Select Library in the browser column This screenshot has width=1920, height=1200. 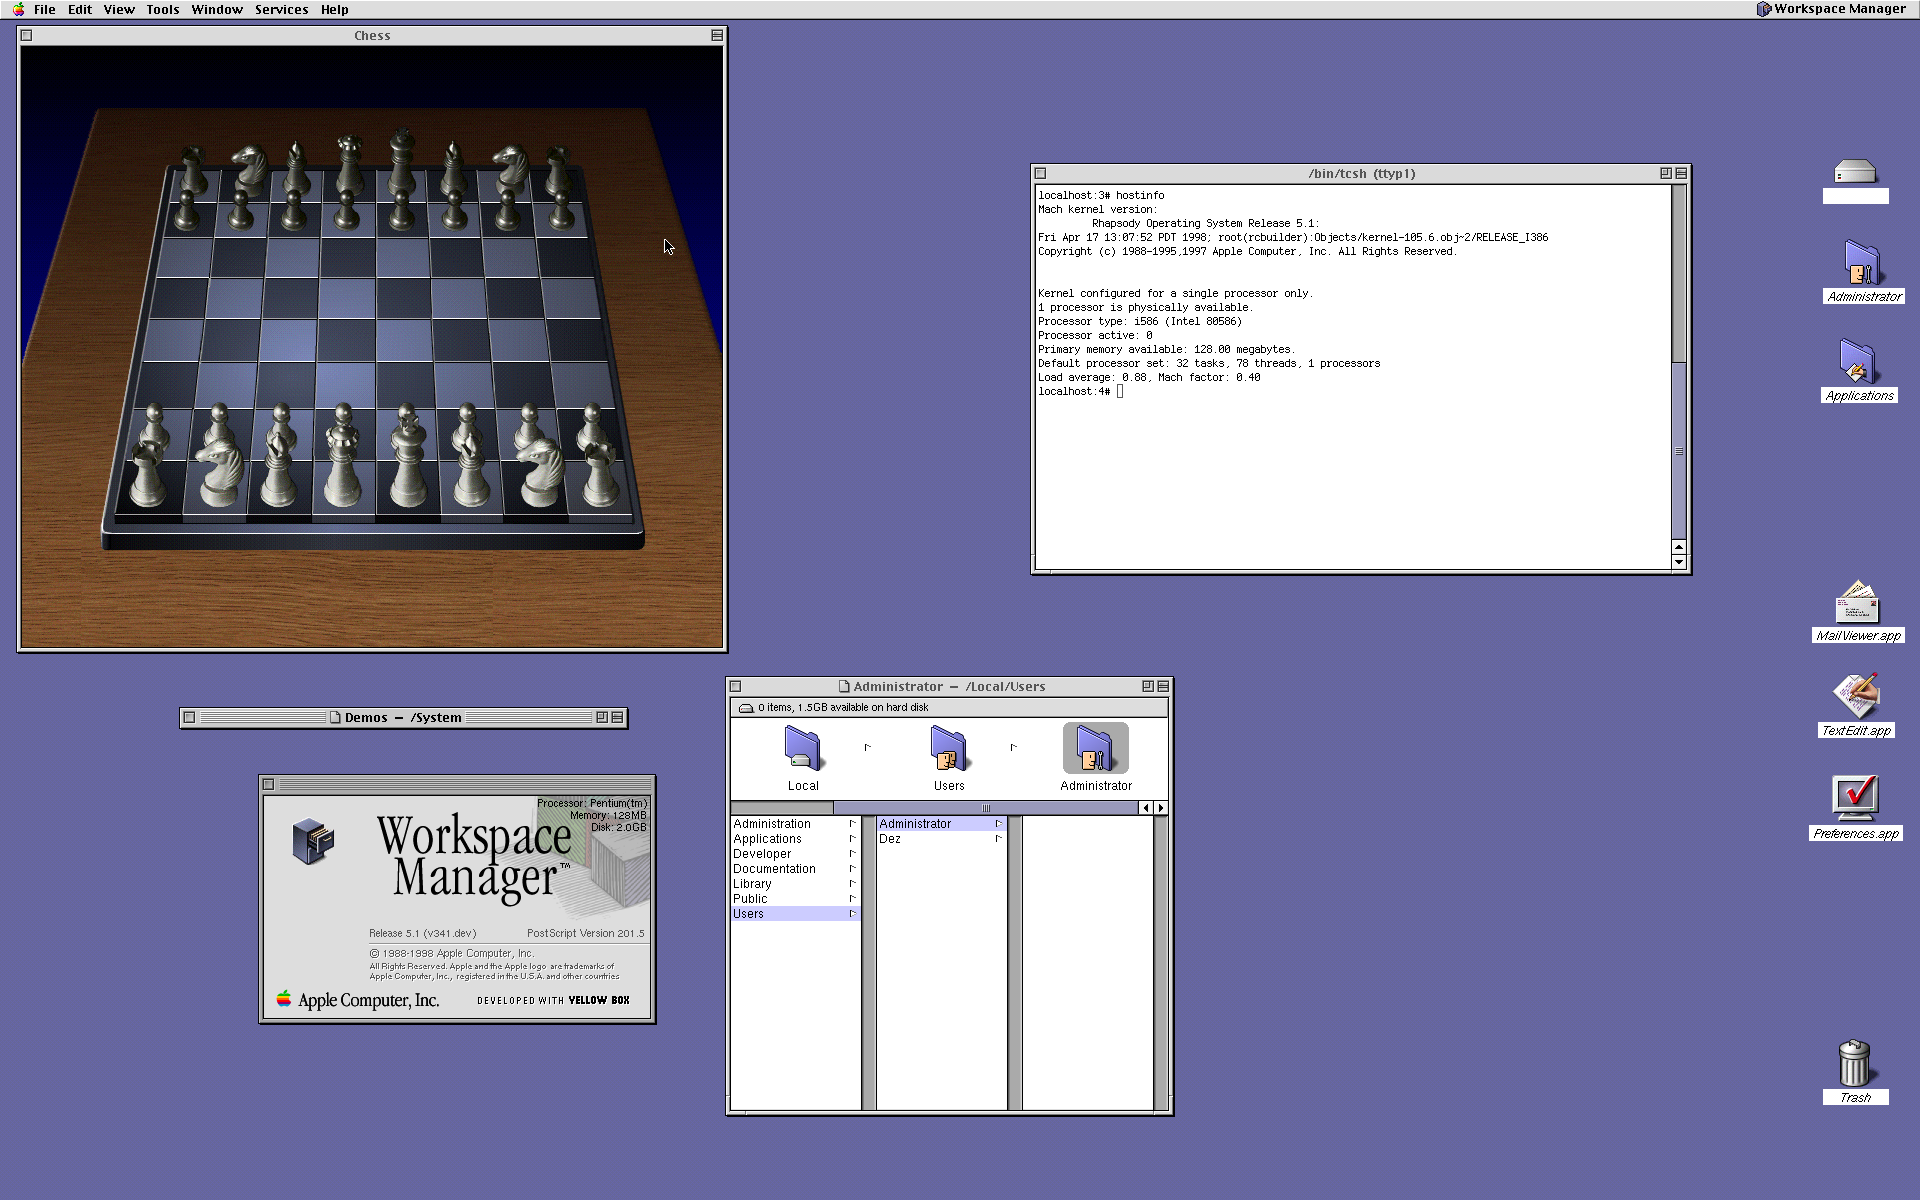752,884
